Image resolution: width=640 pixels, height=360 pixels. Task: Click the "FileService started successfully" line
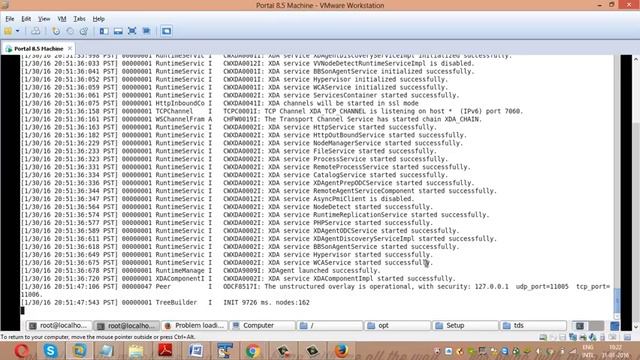point(229,151)
